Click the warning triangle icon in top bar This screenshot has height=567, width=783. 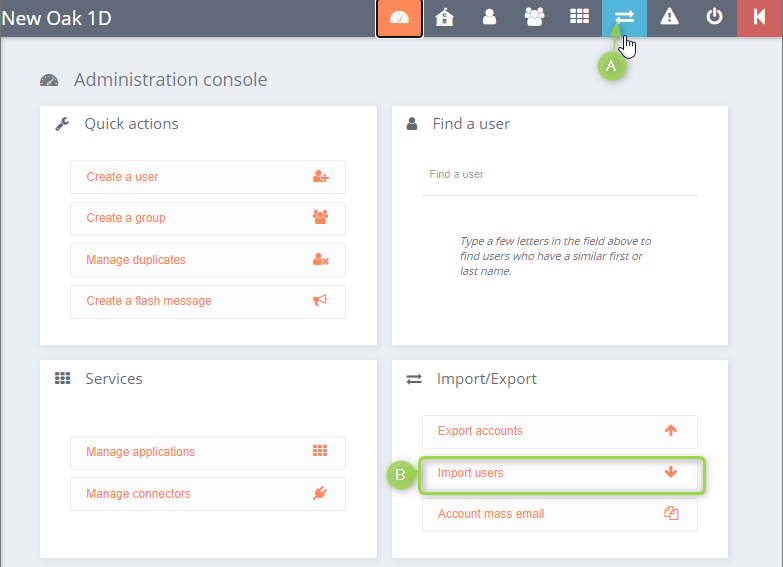coord(669,18)
